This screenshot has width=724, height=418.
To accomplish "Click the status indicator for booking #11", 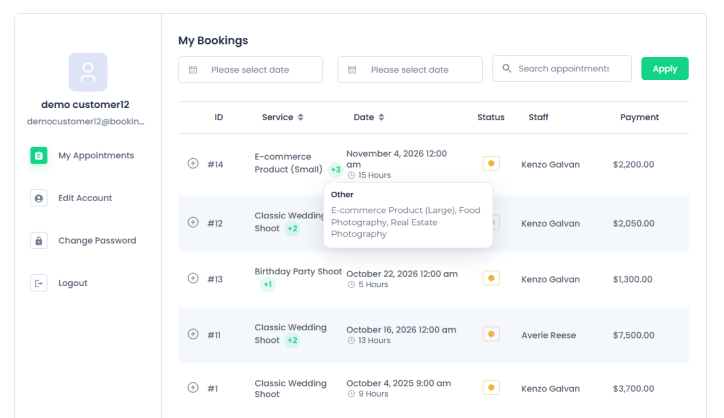I will click(x=491, y=334).
